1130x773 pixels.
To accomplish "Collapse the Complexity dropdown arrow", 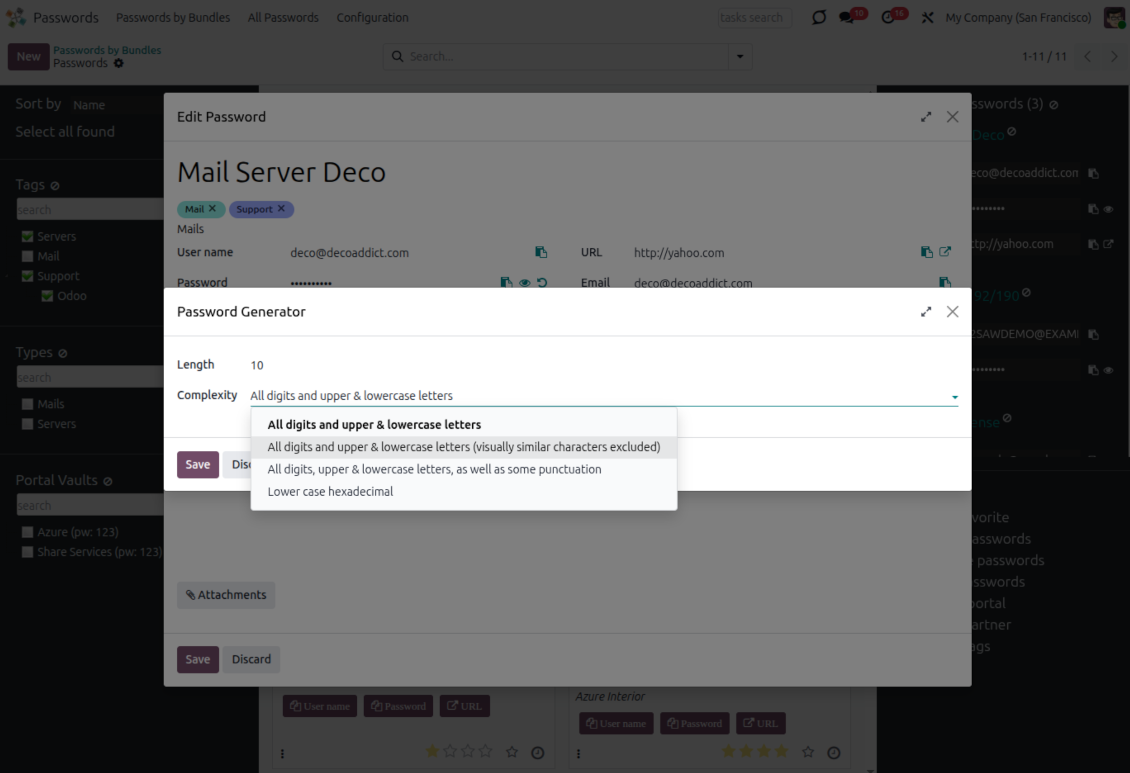I will [x=954, y=397].
